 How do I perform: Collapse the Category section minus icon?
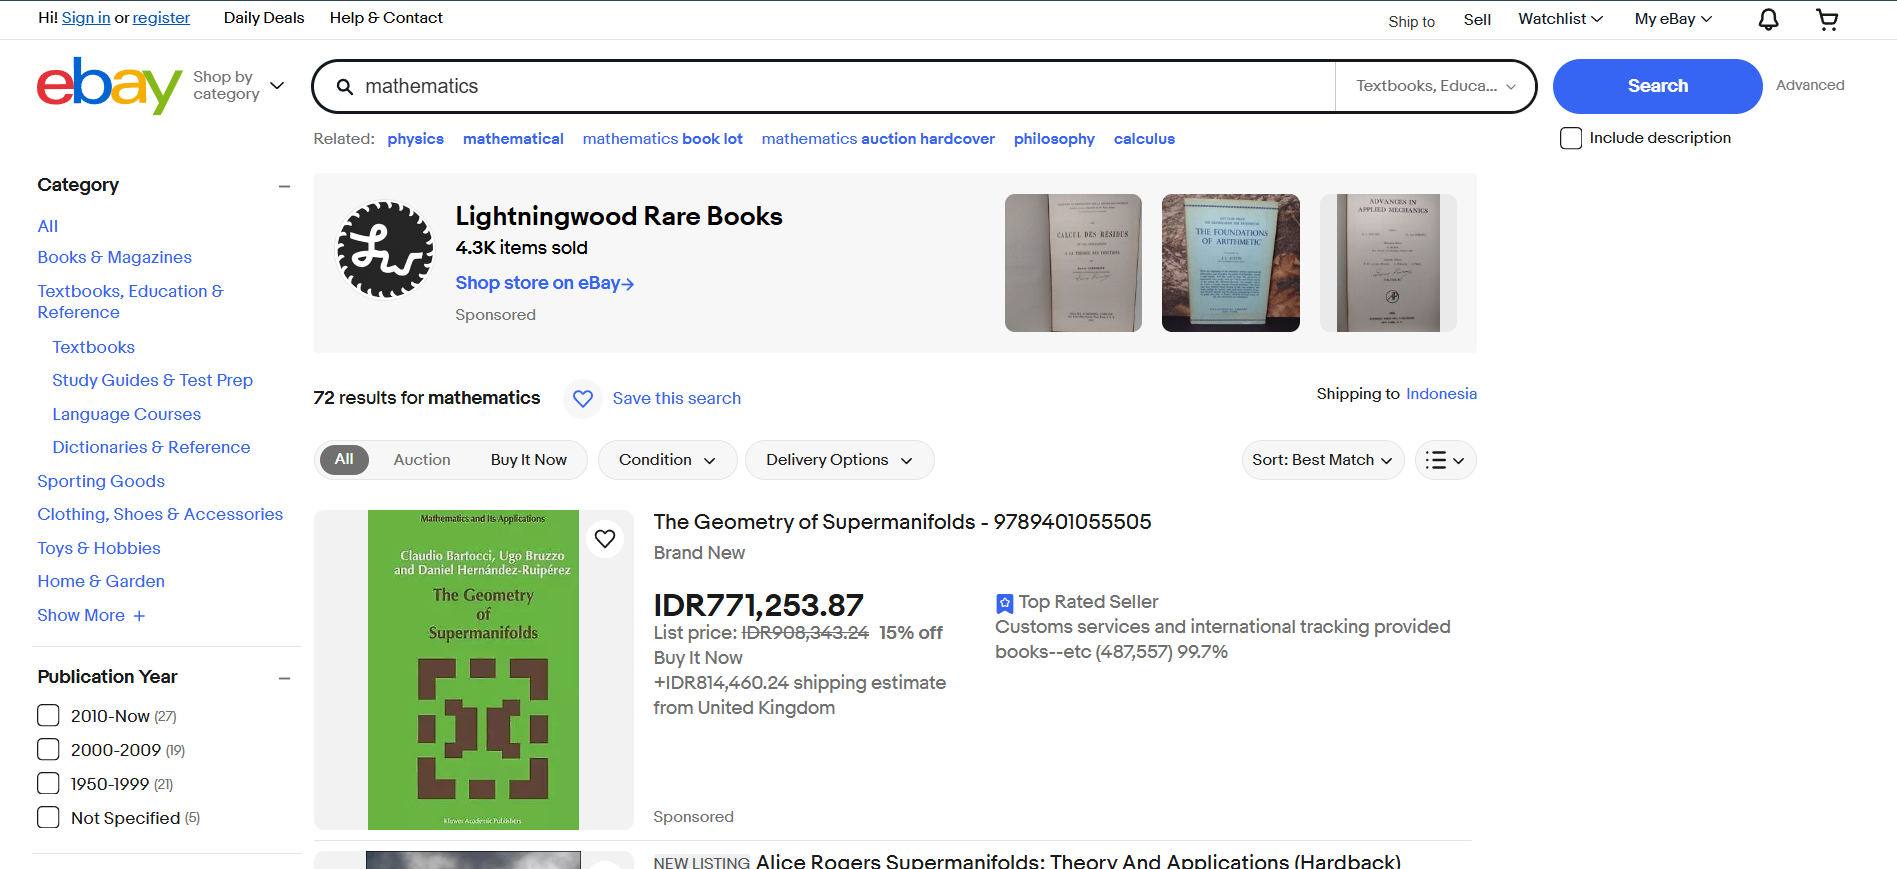click(x=285, y=186)
